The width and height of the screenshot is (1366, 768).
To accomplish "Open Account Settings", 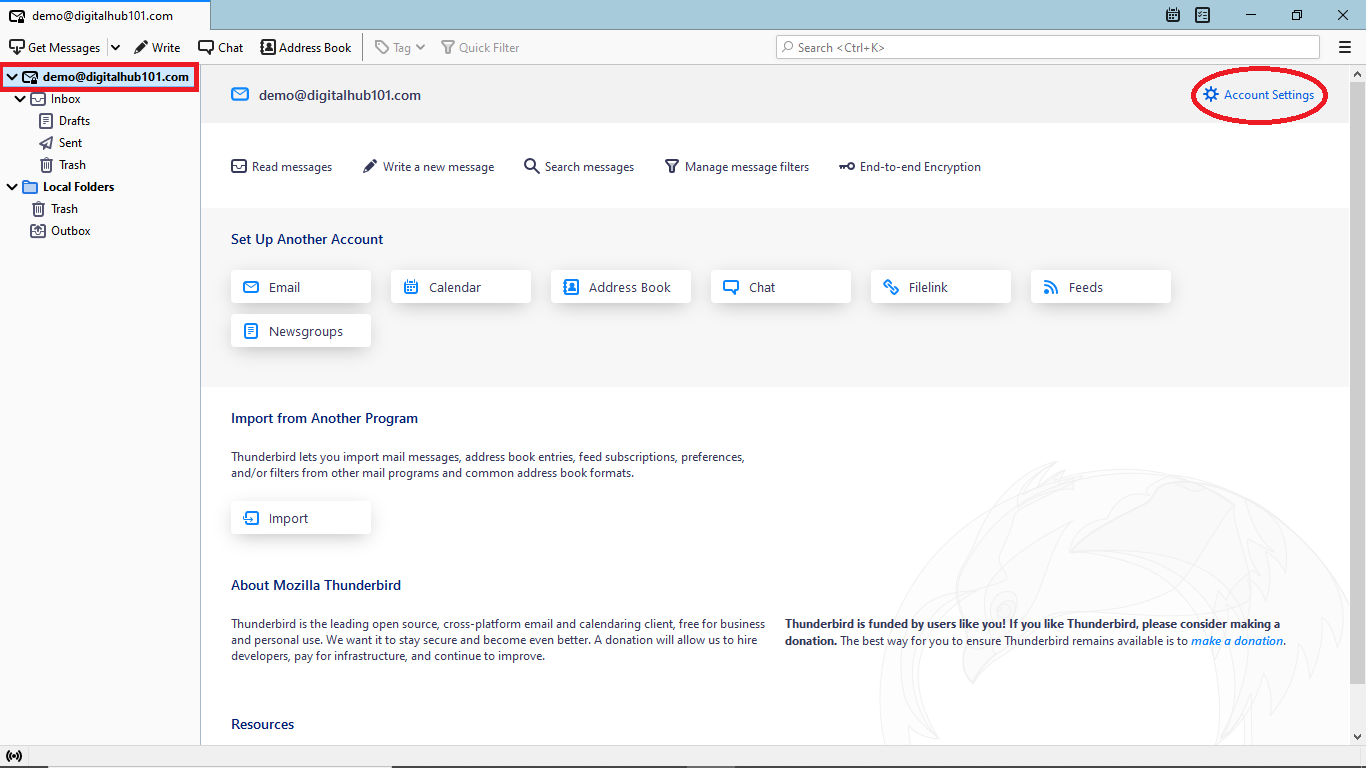I will (1259, 95).
